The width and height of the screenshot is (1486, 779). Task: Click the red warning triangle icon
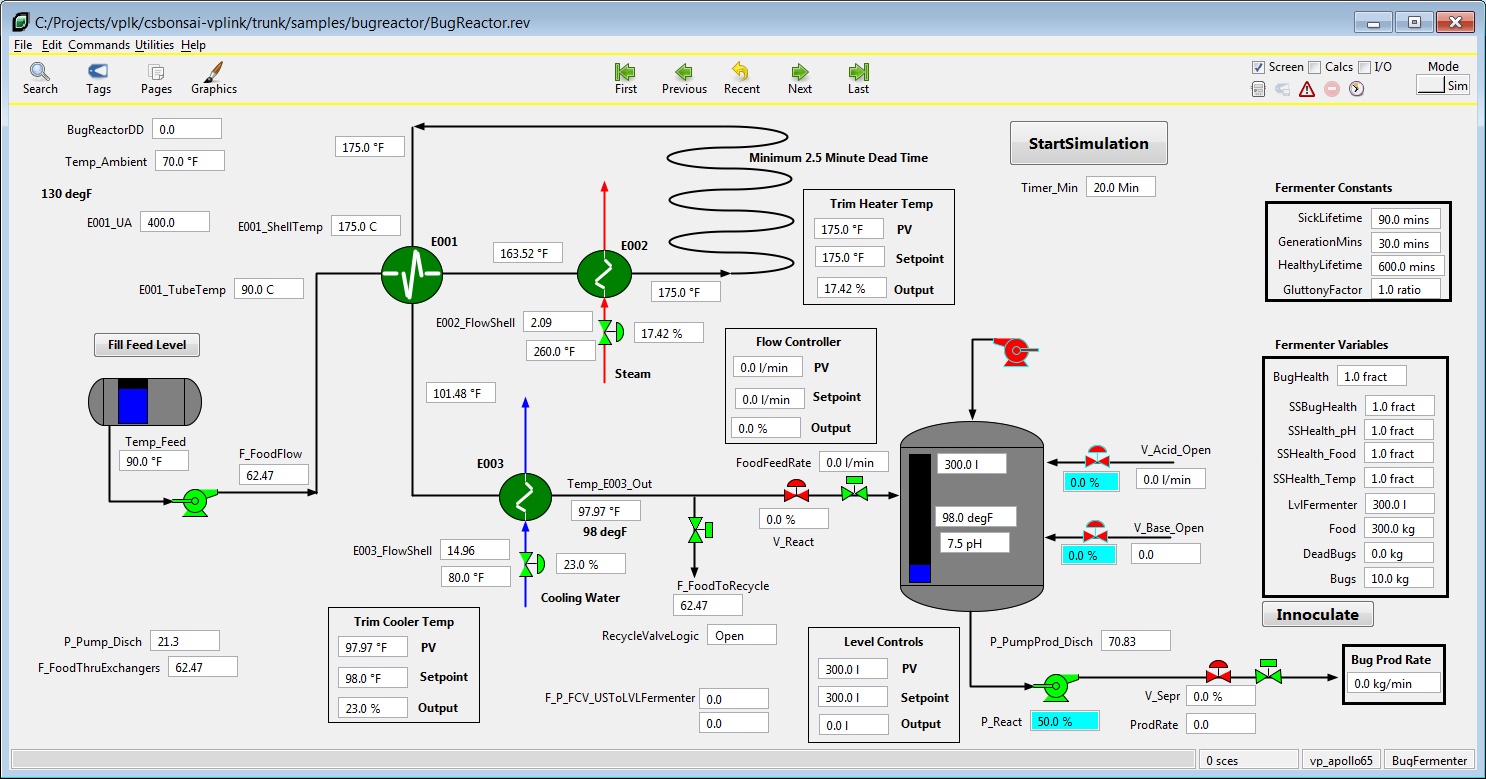click(1307, 89)
